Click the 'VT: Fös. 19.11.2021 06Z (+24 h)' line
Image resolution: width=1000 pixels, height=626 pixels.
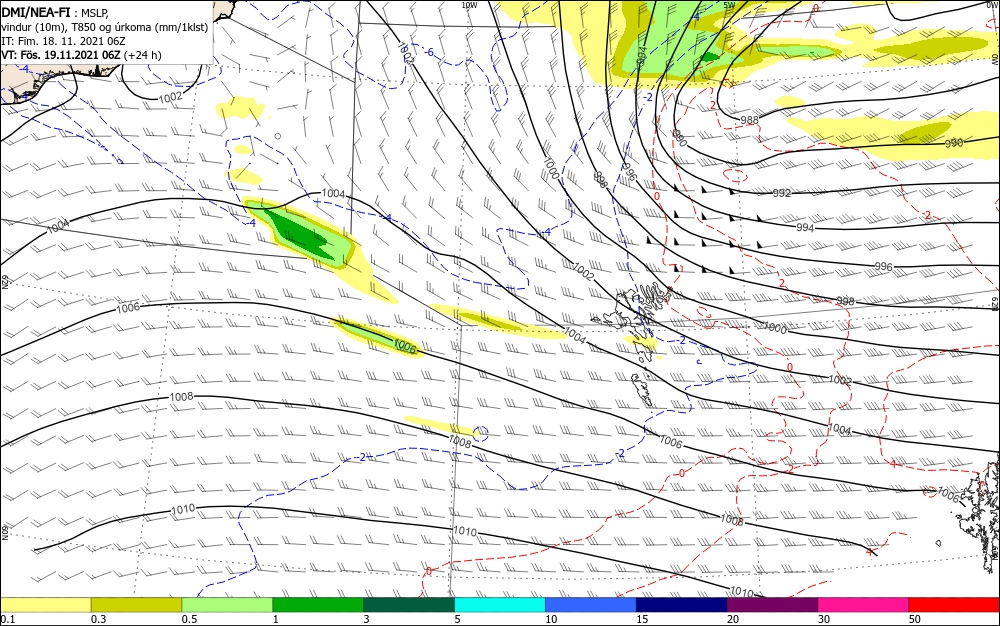coord(82,55)
